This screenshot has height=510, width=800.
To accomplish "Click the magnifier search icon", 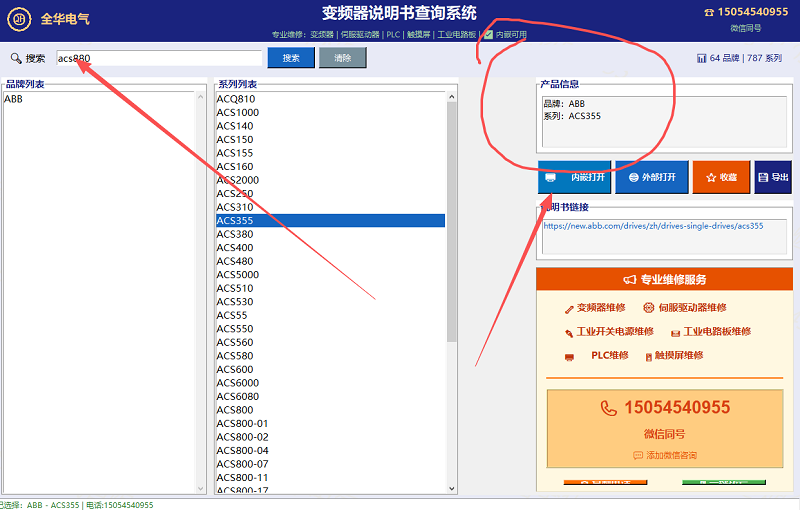I will [x=16, y=58].
